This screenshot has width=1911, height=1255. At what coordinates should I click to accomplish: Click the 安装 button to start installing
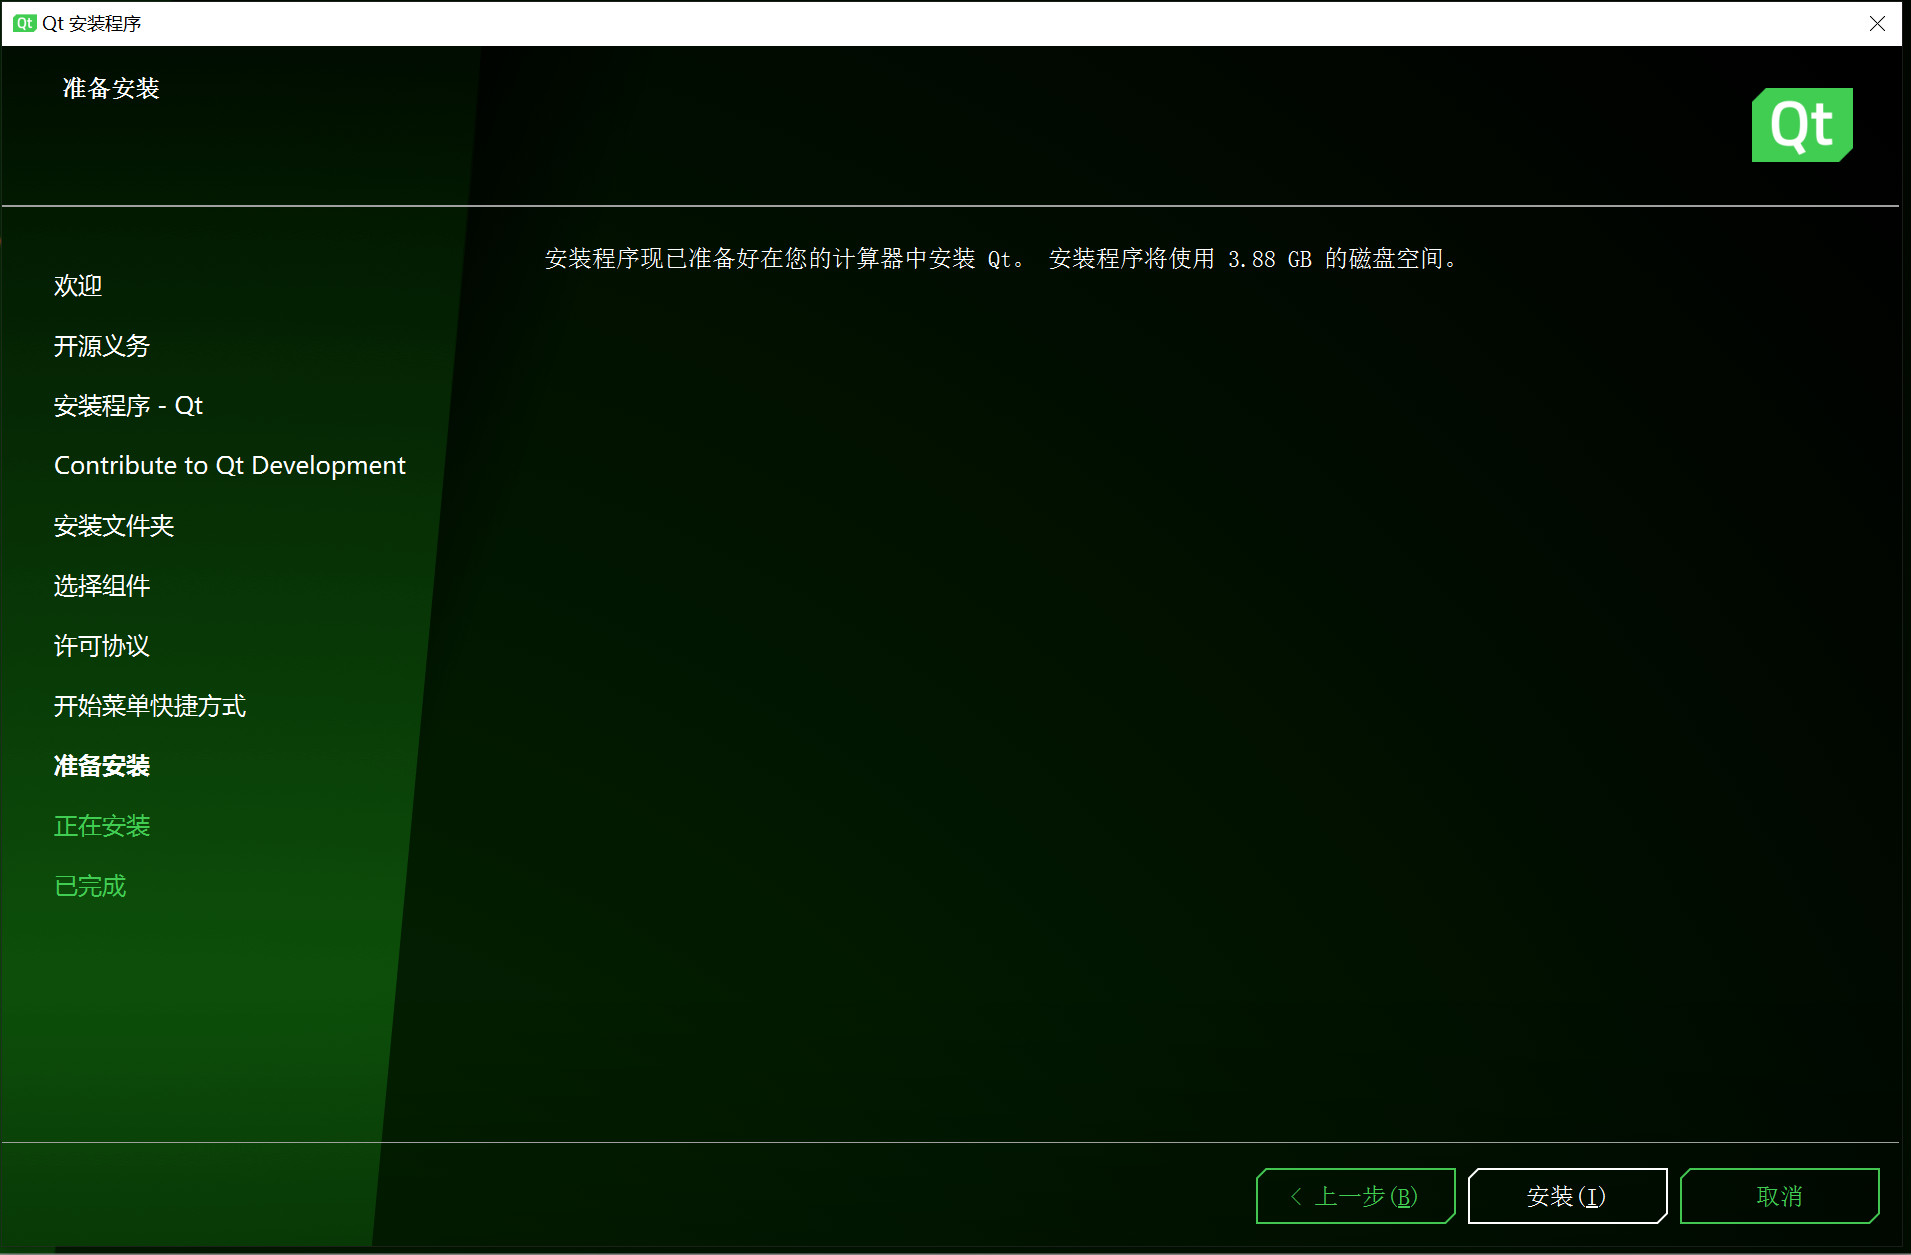(1566, 1196)
